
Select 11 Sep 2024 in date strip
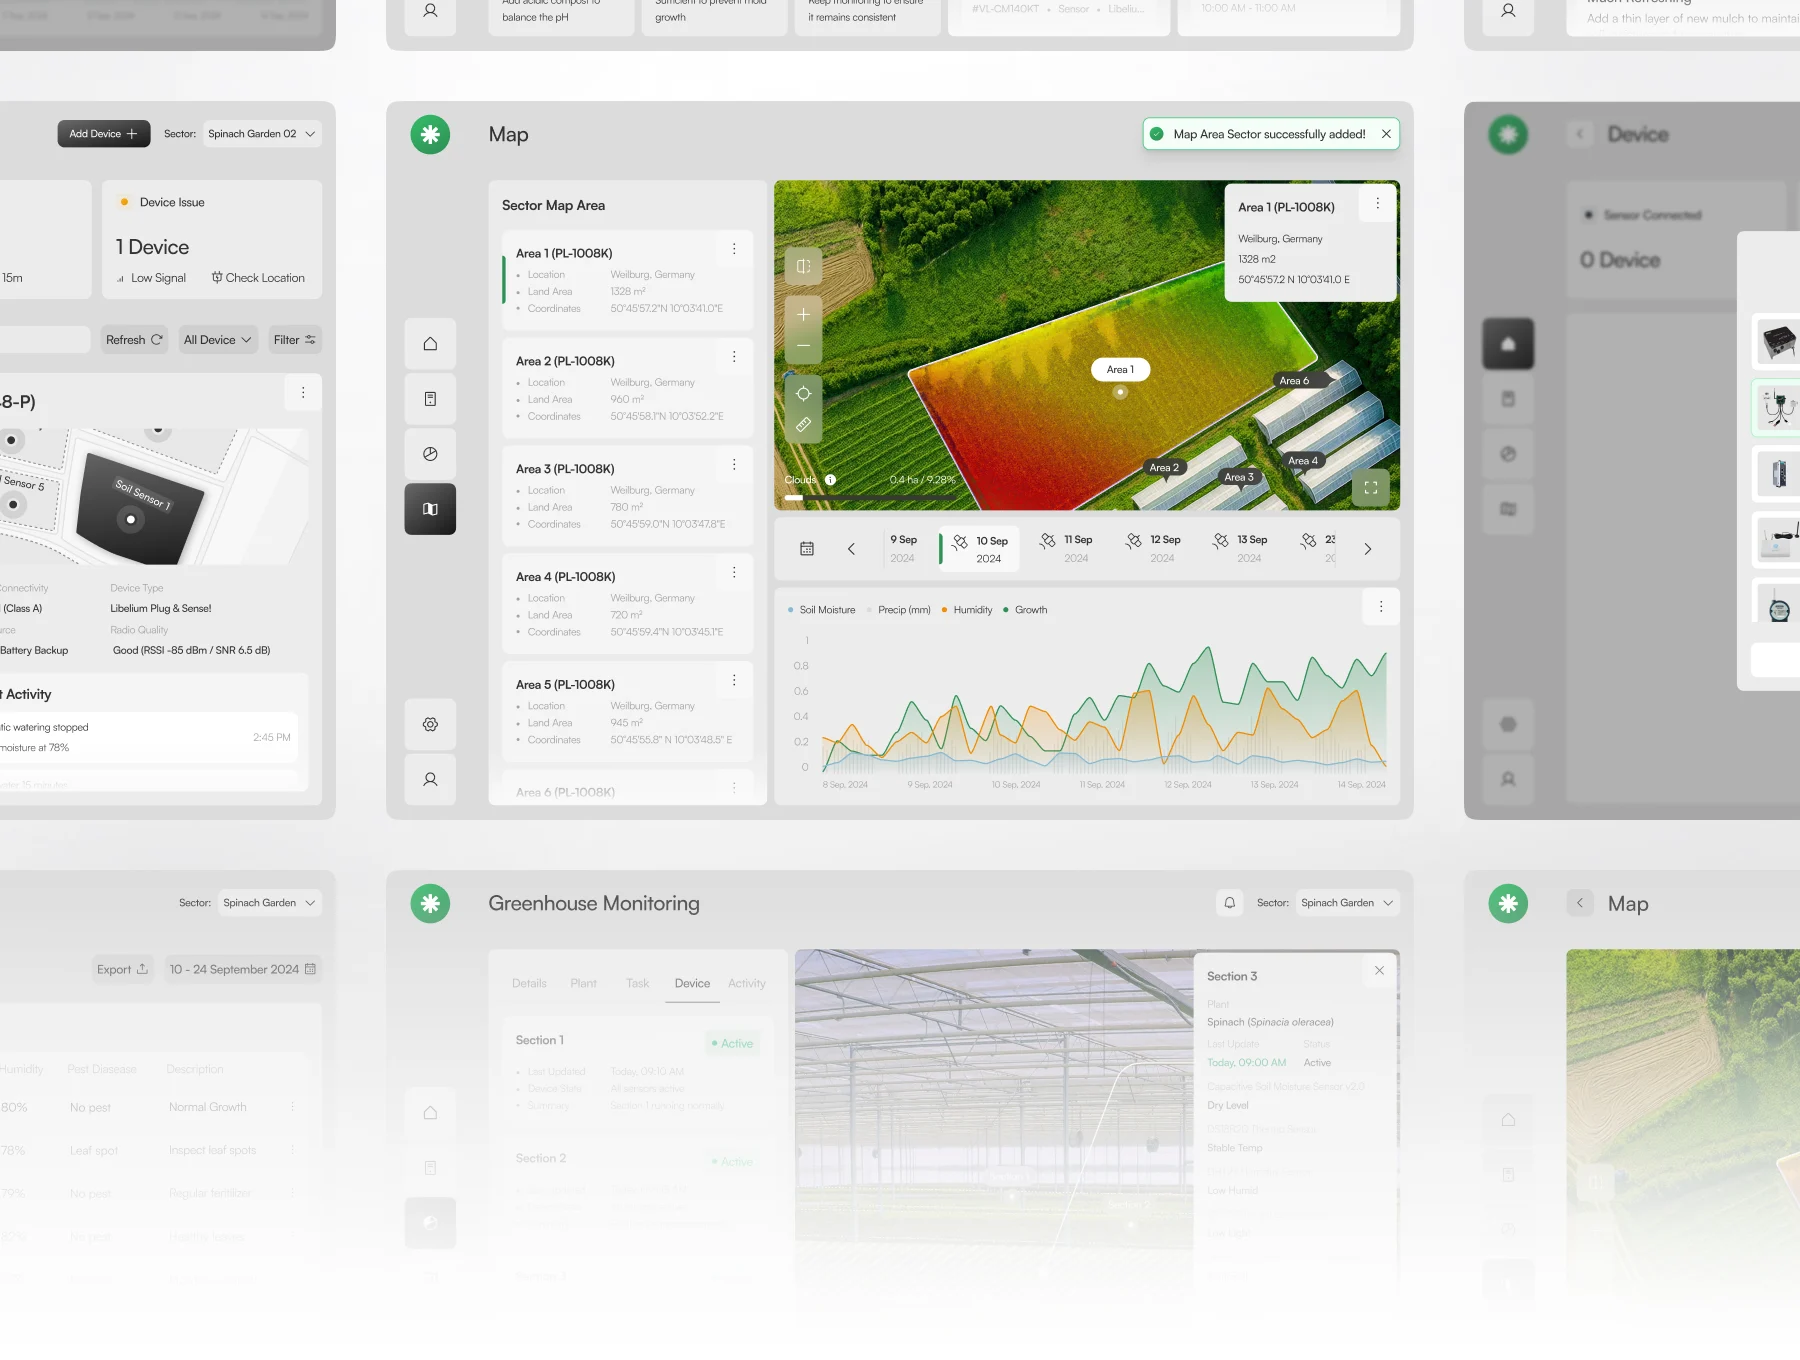[1066, 549]
